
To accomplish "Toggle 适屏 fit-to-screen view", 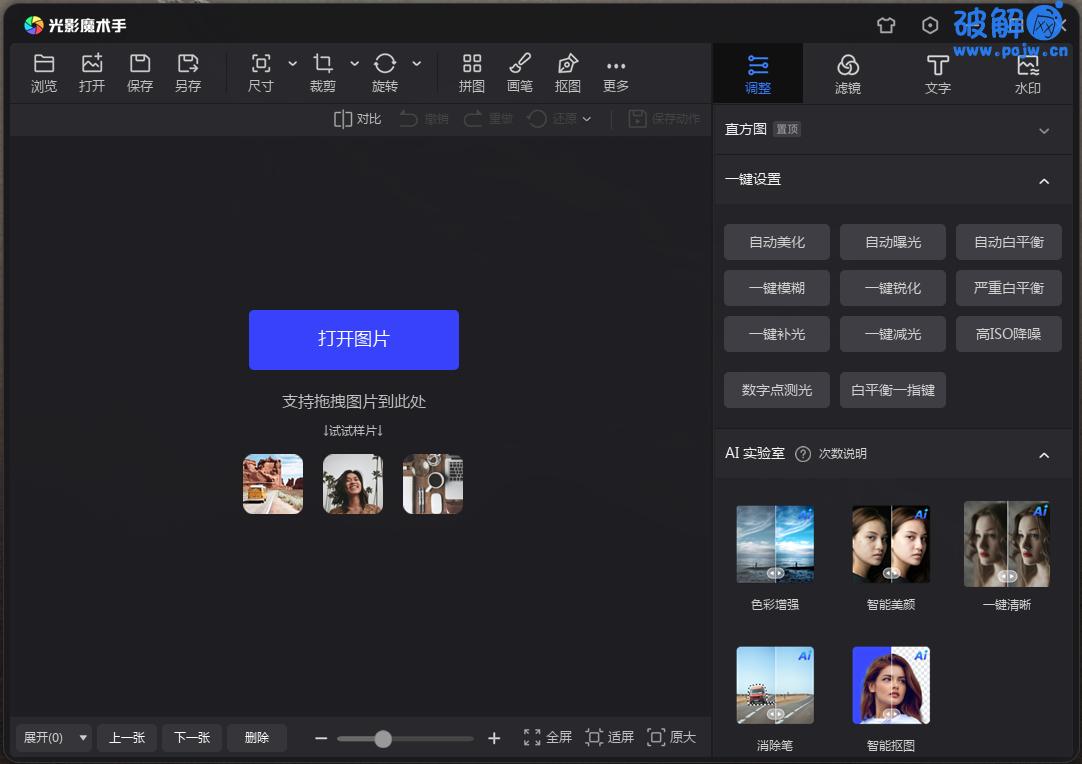I will coord(609,737).
